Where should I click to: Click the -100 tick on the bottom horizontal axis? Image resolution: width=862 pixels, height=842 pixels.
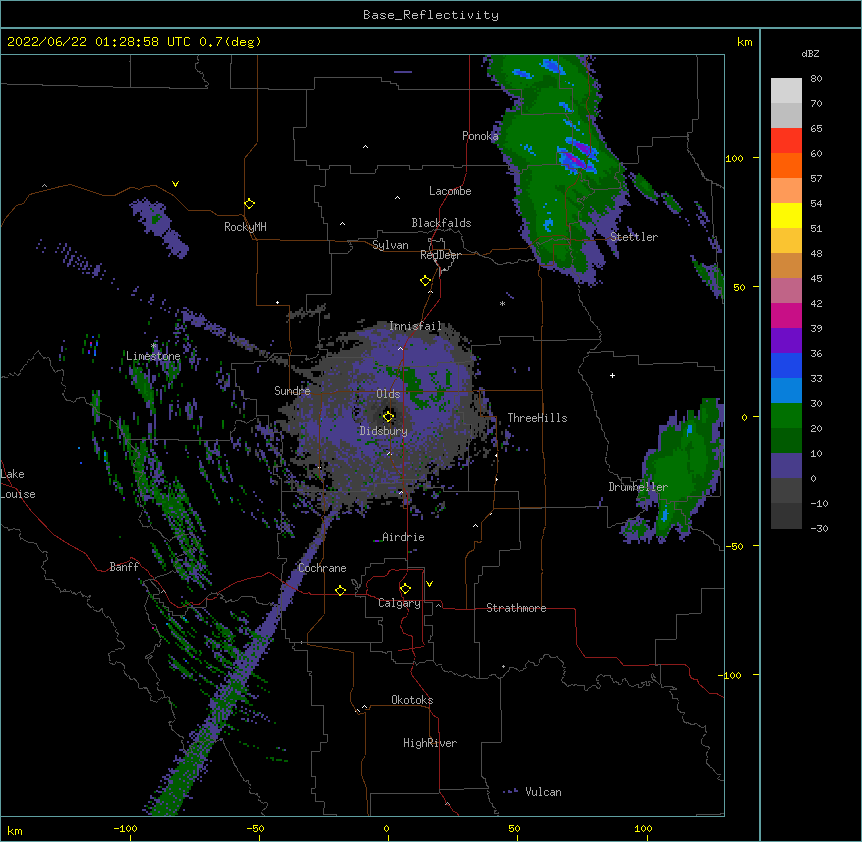pos(125,828)
